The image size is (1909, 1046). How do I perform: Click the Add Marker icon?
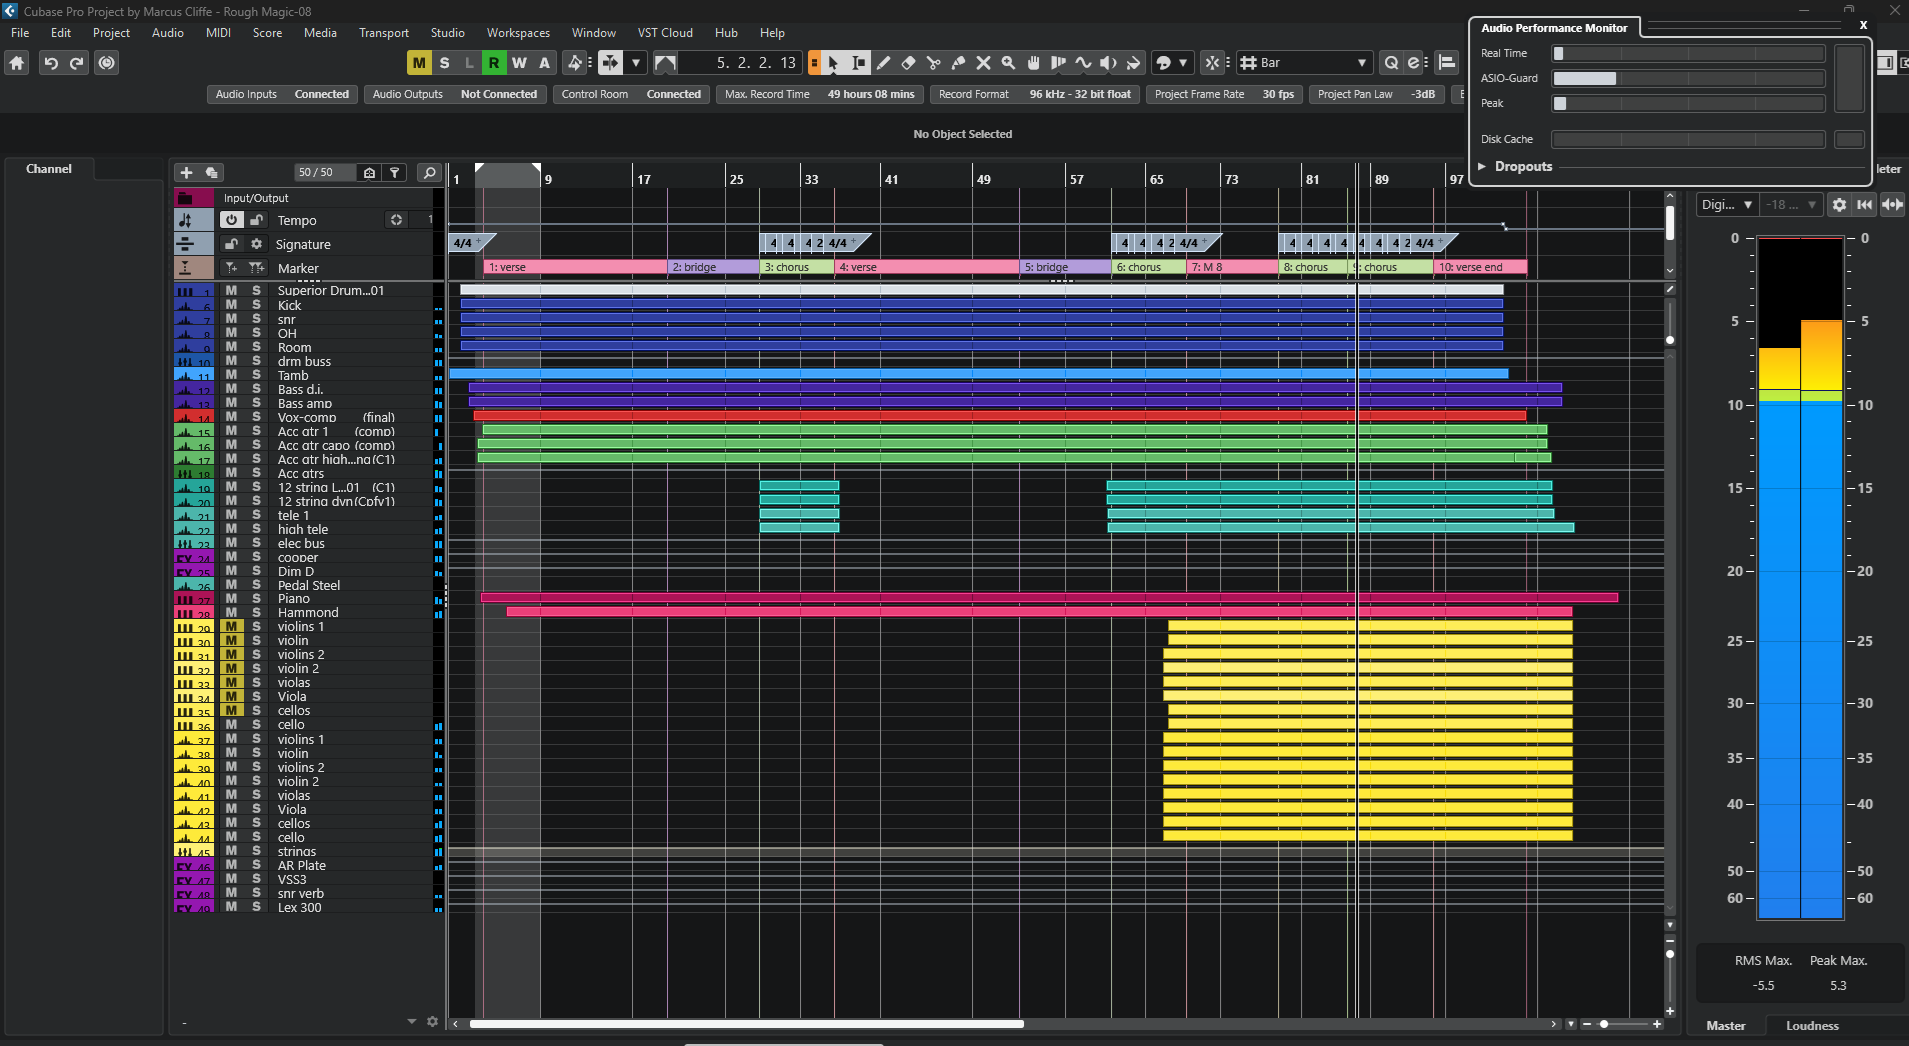[x=232, y=268]
